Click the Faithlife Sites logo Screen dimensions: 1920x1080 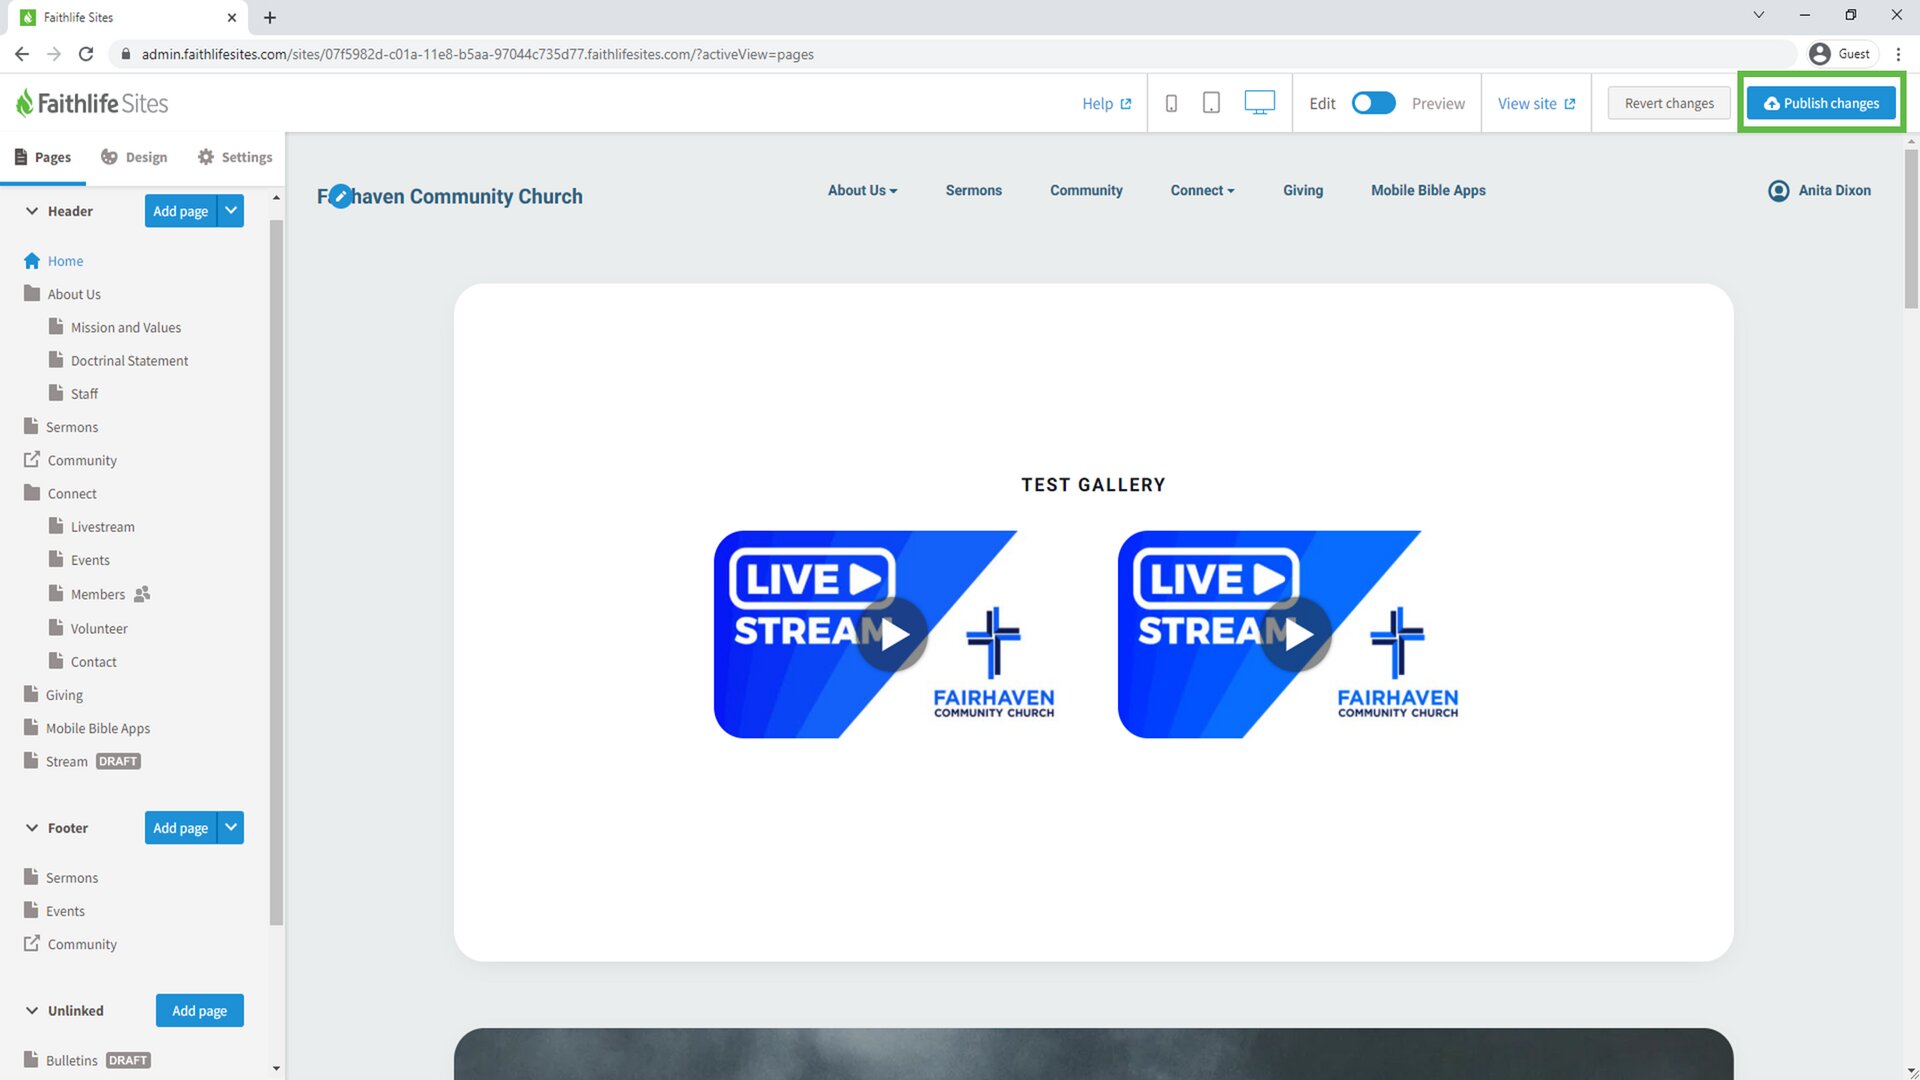point(92,103)
